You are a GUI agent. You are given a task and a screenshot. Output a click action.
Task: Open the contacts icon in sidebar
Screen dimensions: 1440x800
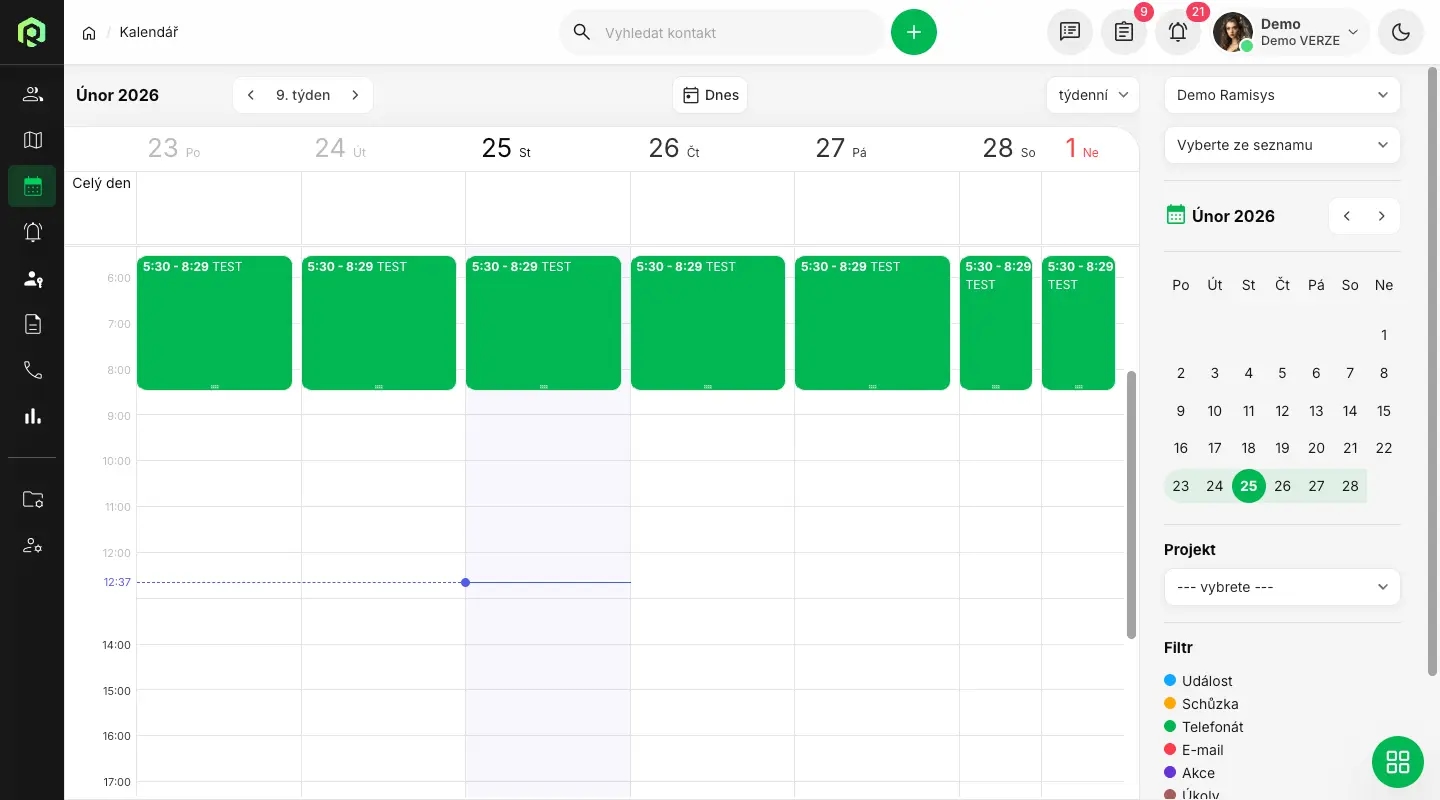tap(32, 94)
